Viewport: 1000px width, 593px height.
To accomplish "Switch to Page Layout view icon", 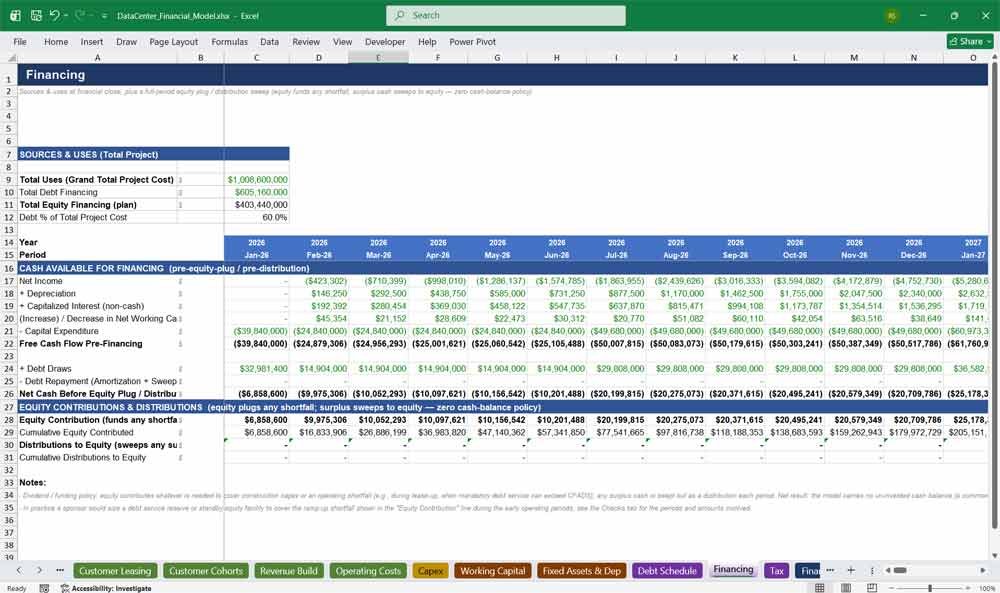I will (846, 587).
